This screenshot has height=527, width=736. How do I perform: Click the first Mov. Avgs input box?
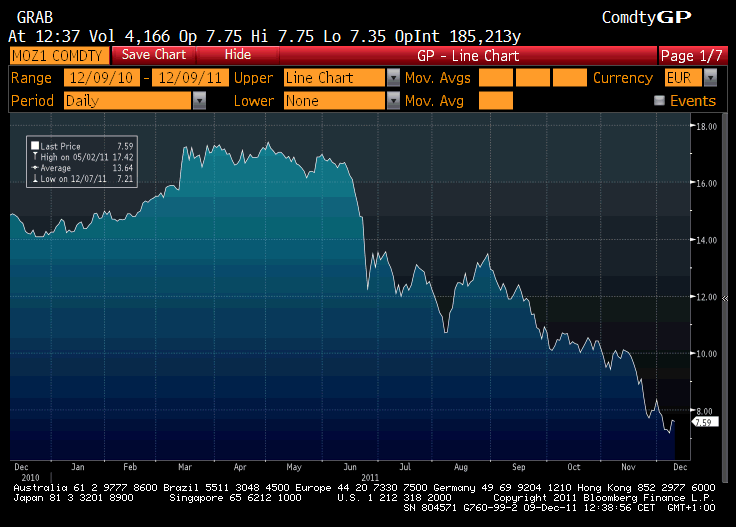(x=496, y=78)
